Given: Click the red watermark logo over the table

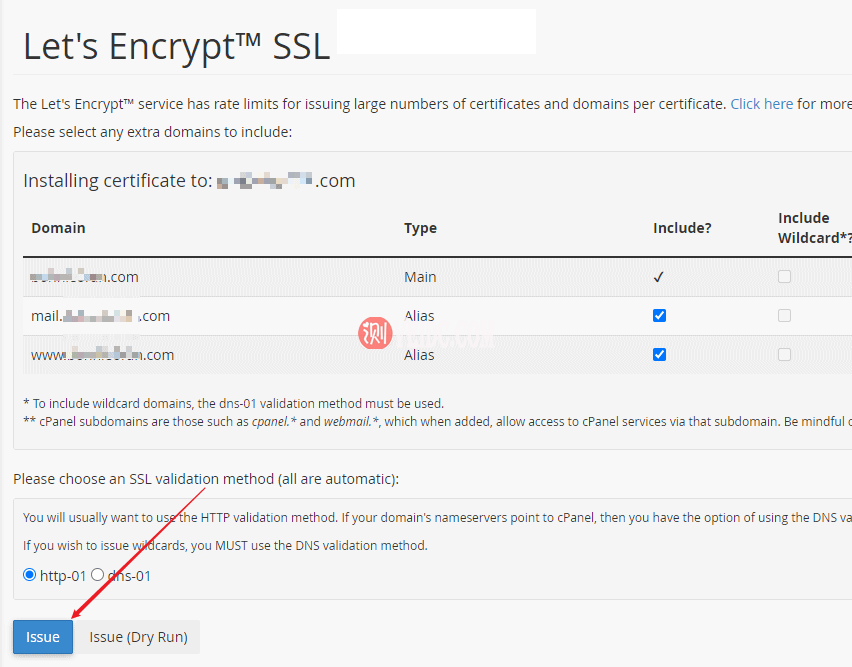Looking at the screenshot, I should point(375,334).
